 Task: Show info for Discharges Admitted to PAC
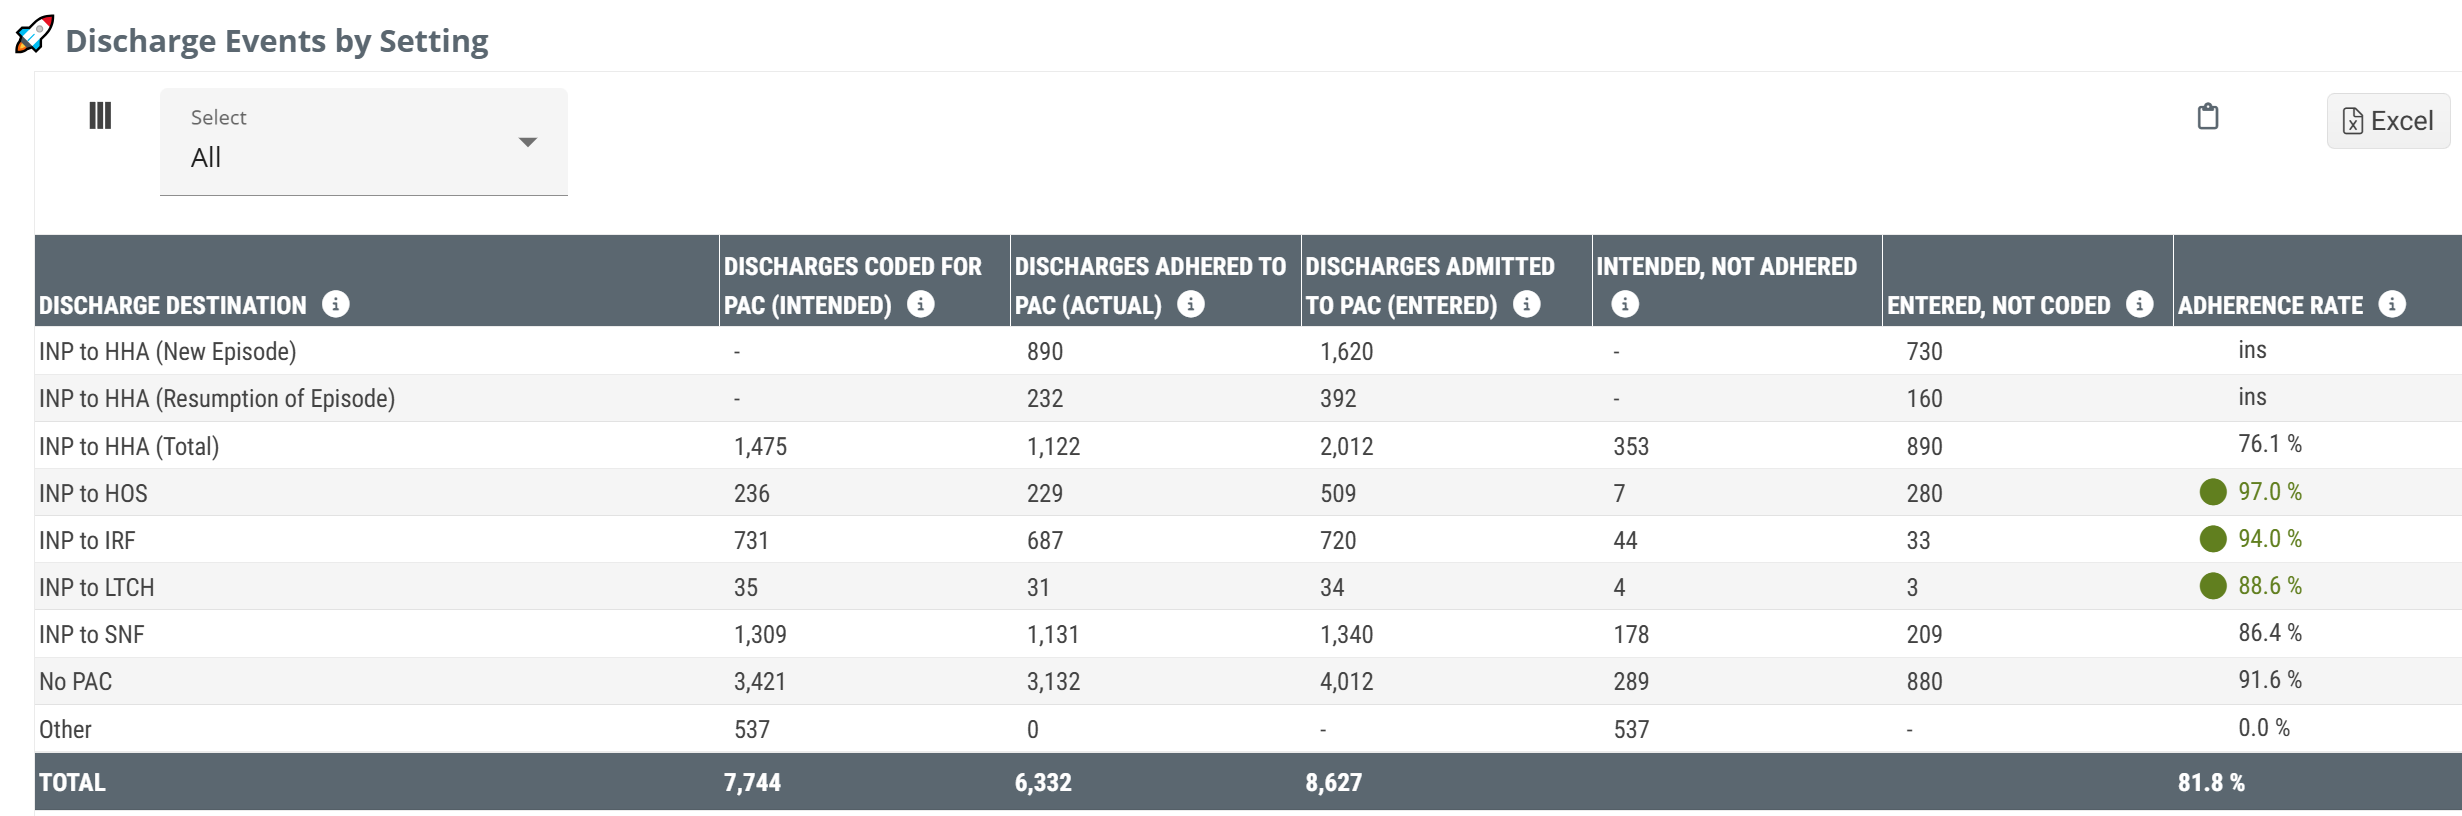(1526, 304)
